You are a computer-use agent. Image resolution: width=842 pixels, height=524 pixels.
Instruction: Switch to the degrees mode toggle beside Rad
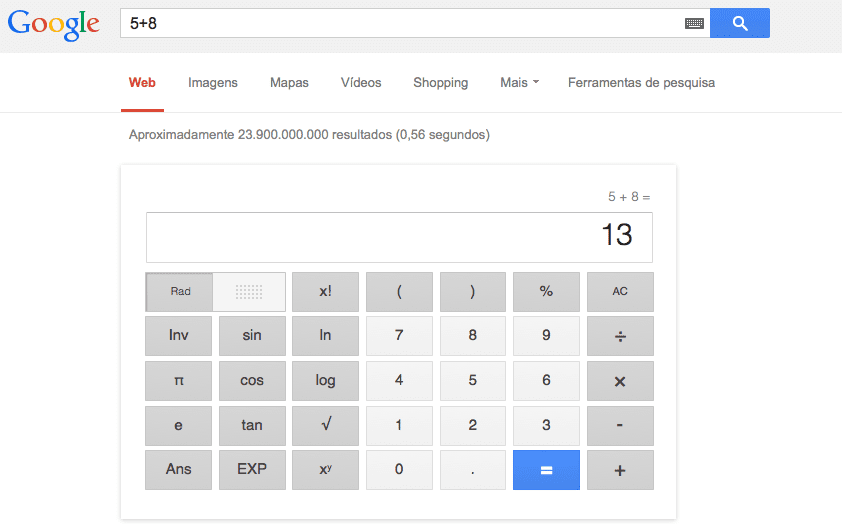coord(249,292)
